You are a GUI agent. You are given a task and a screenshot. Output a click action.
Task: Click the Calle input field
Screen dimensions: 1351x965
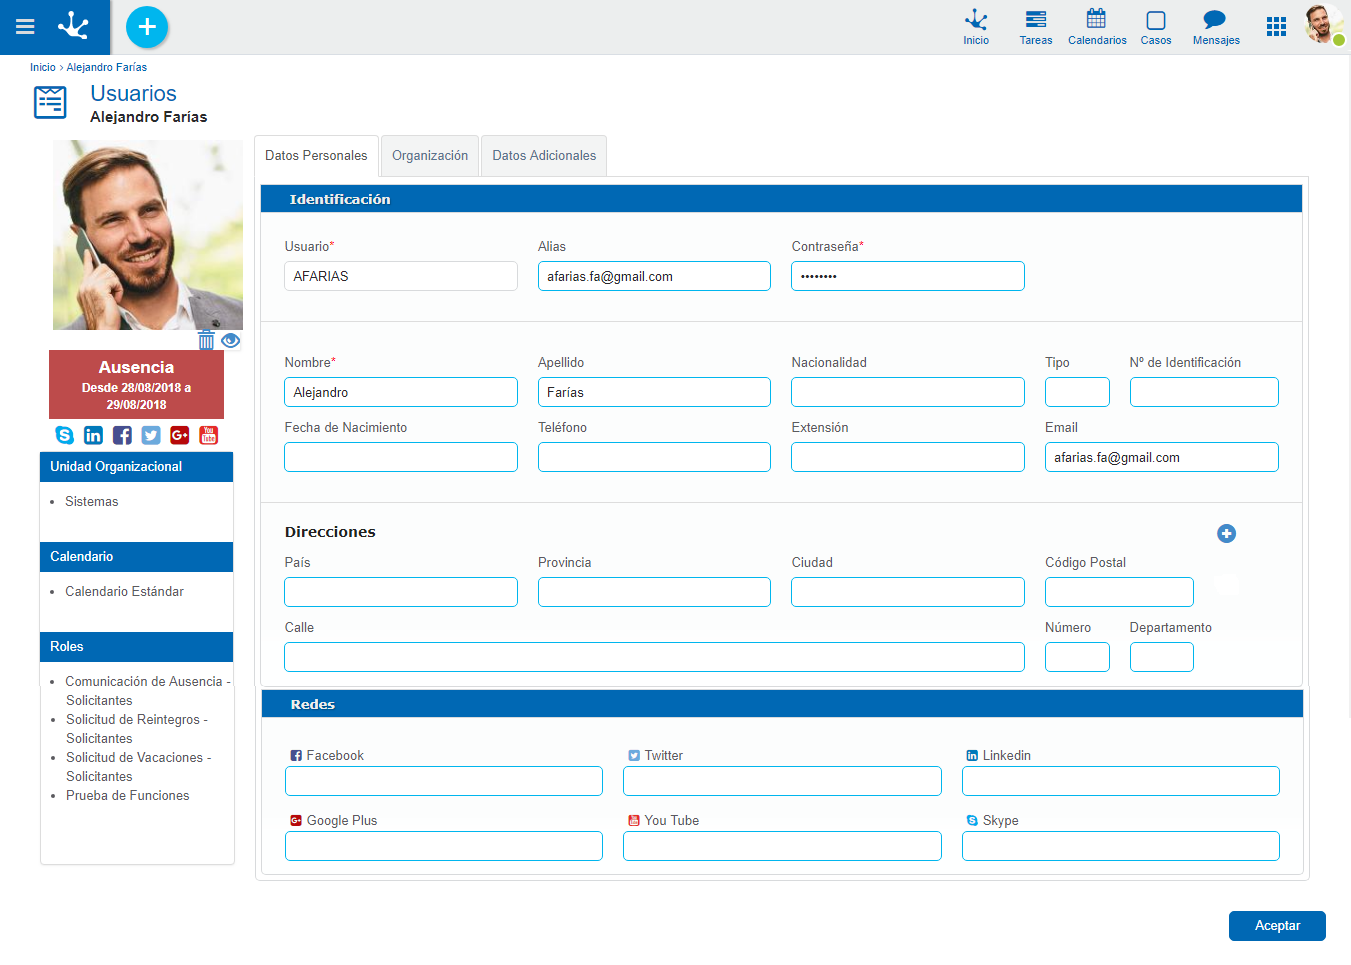[x=654, y=657]
